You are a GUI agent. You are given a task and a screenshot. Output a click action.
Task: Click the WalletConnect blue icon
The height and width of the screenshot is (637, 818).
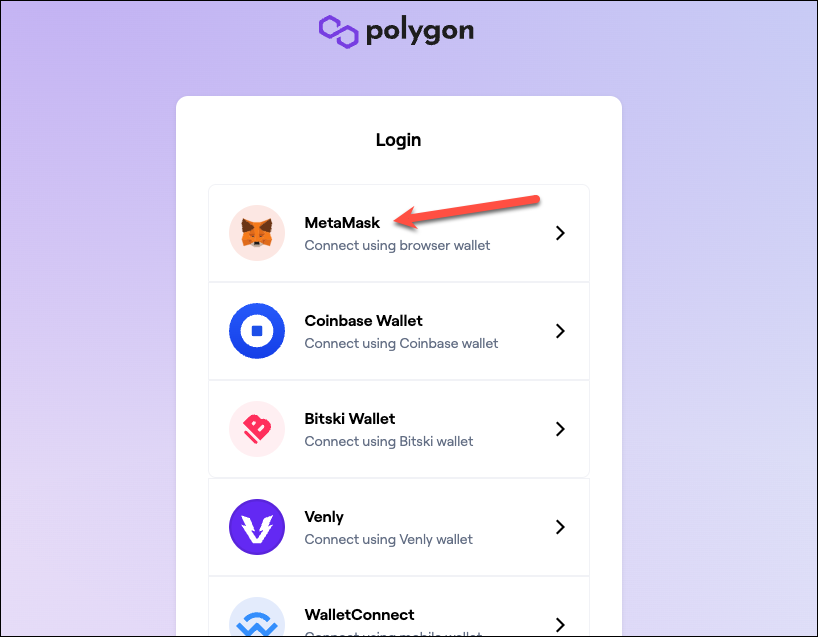click(x=257, y=617)
